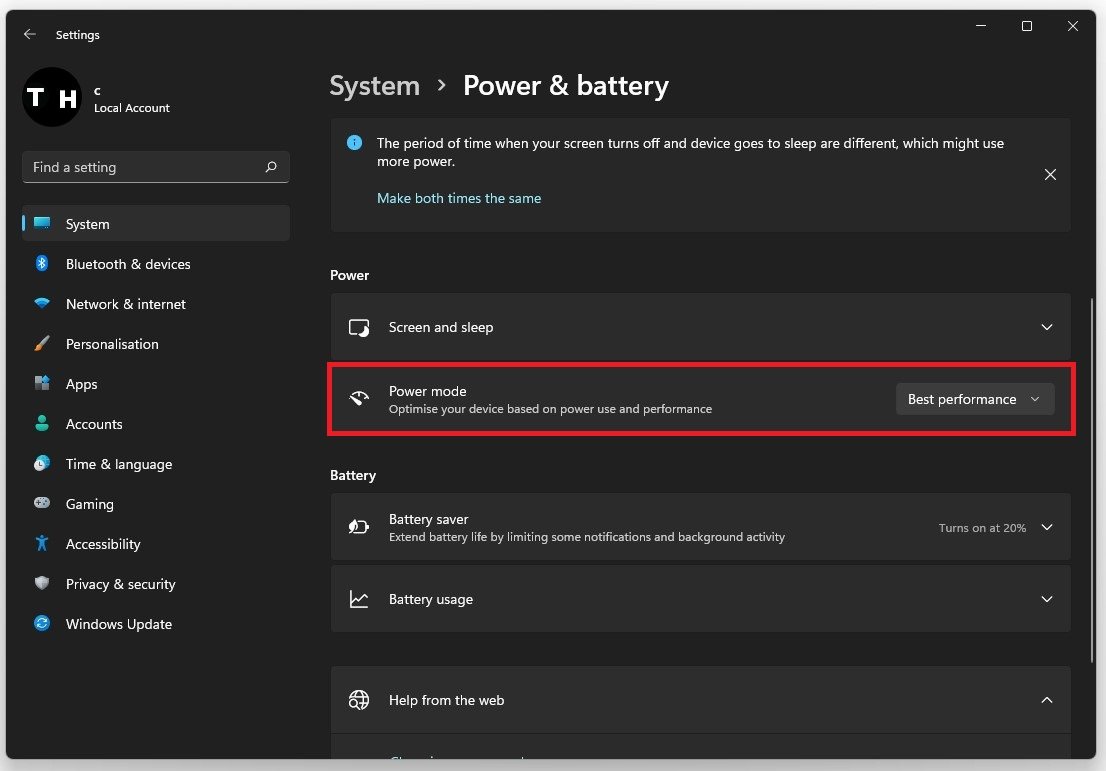Open Bluetooth & devices settings
The image size is (1106, 771).
pyautogui.click(x=128, y=264)
